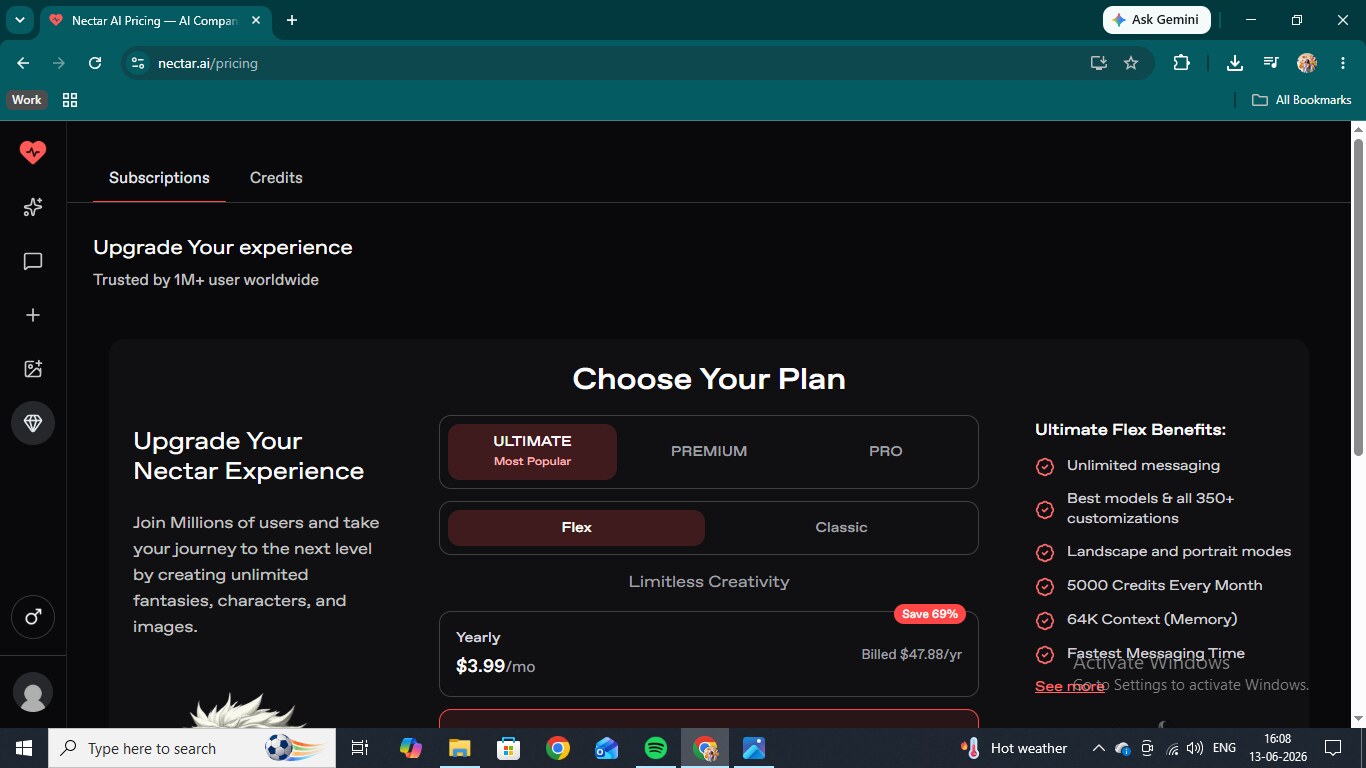Click the site information icon in address bar
This screenshot has height=768, width=1366.
point(138,63)
